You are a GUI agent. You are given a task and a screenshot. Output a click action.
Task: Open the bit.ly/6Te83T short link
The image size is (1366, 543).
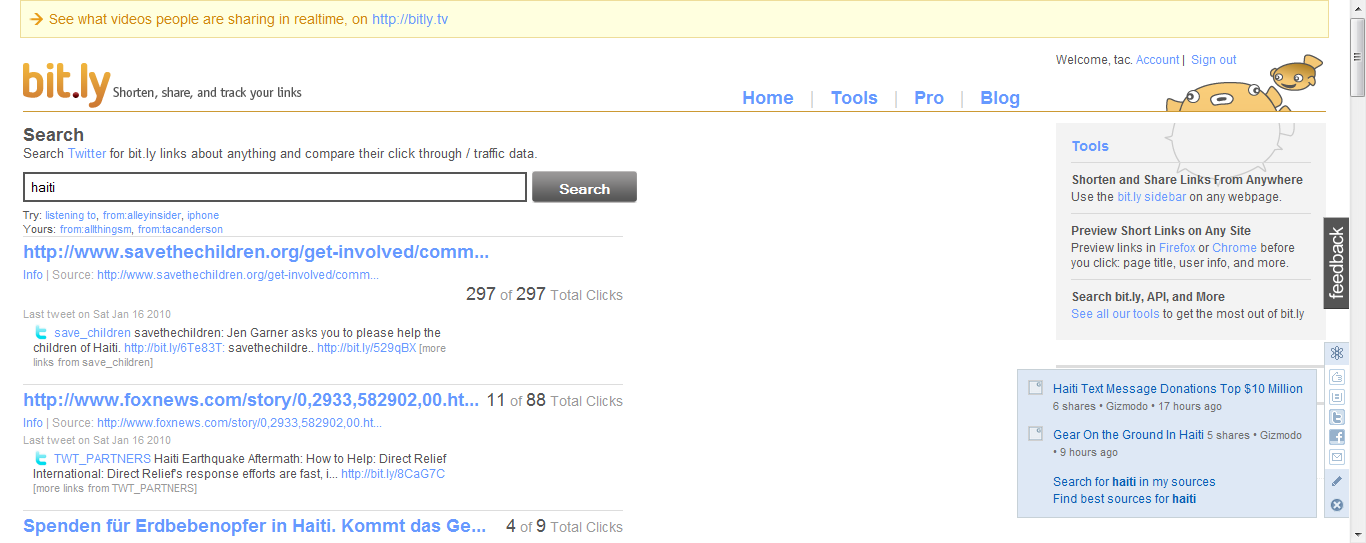coord(174,348)
